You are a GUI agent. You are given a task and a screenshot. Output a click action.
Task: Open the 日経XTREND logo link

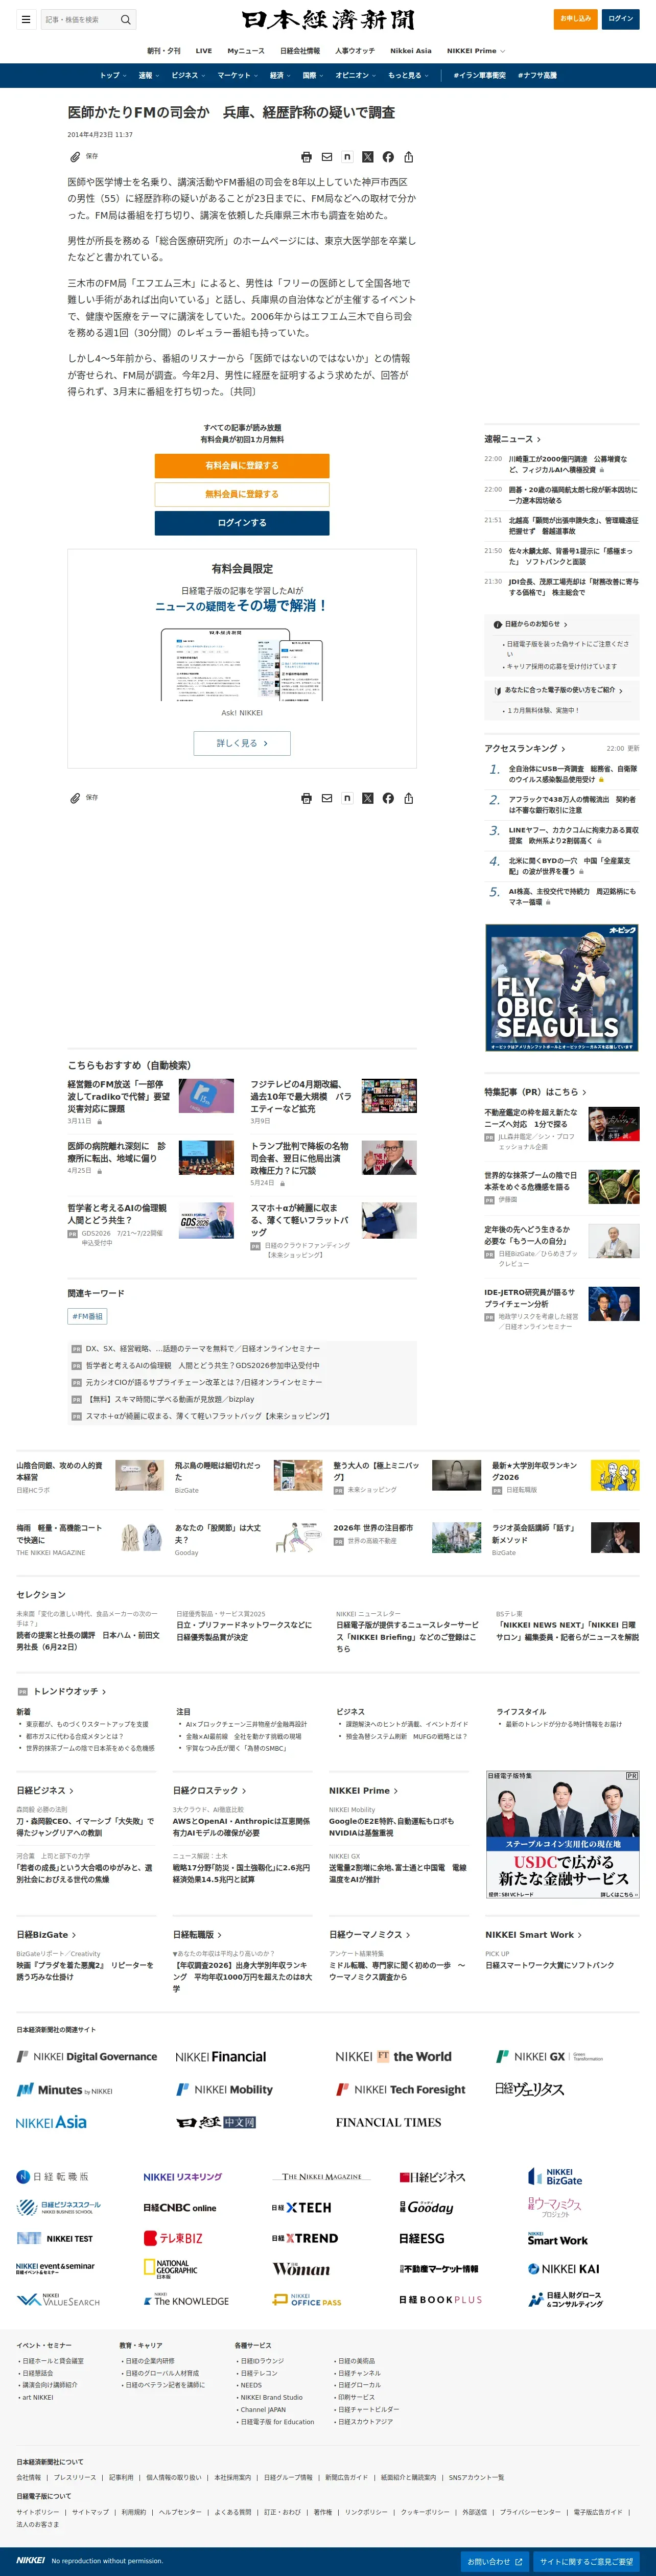pyautogui.click(x=305, y=2238)
